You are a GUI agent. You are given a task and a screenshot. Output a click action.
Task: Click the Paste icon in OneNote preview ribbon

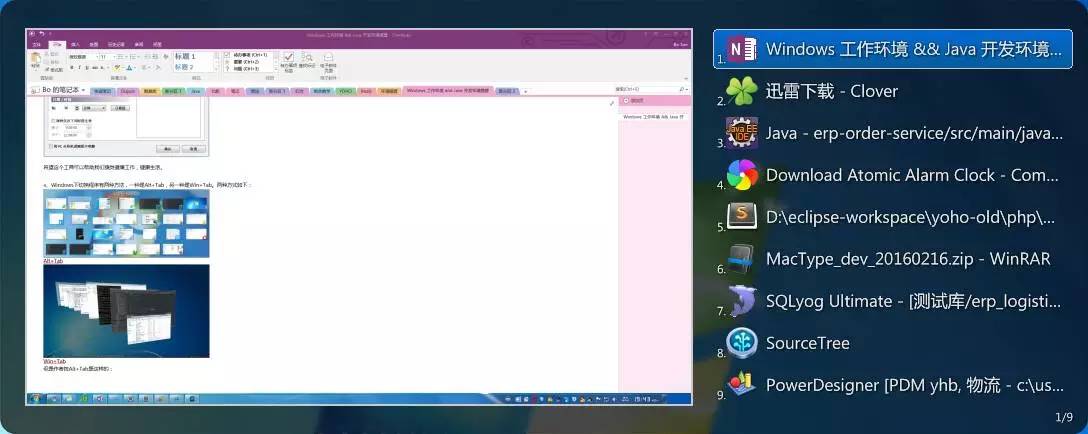pyautogui.click(x=35, y=58)
